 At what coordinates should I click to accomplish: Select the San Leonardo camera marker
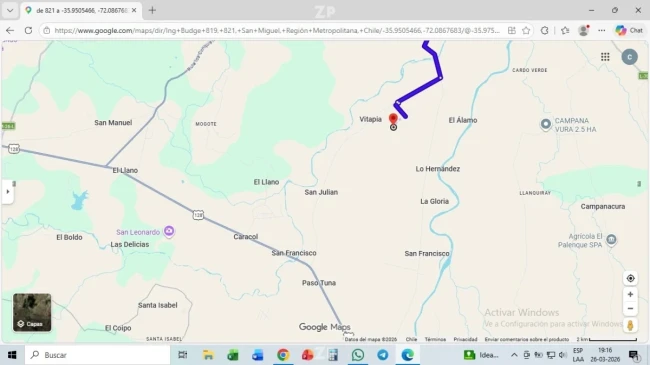click(x=169, y=231)
